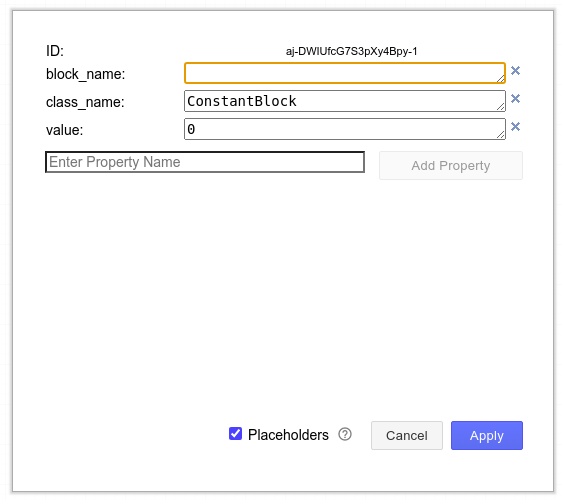Click the block_name: label
Image resolution: width=562 pixels, height=500 pixels.
[x=86, y=74]
